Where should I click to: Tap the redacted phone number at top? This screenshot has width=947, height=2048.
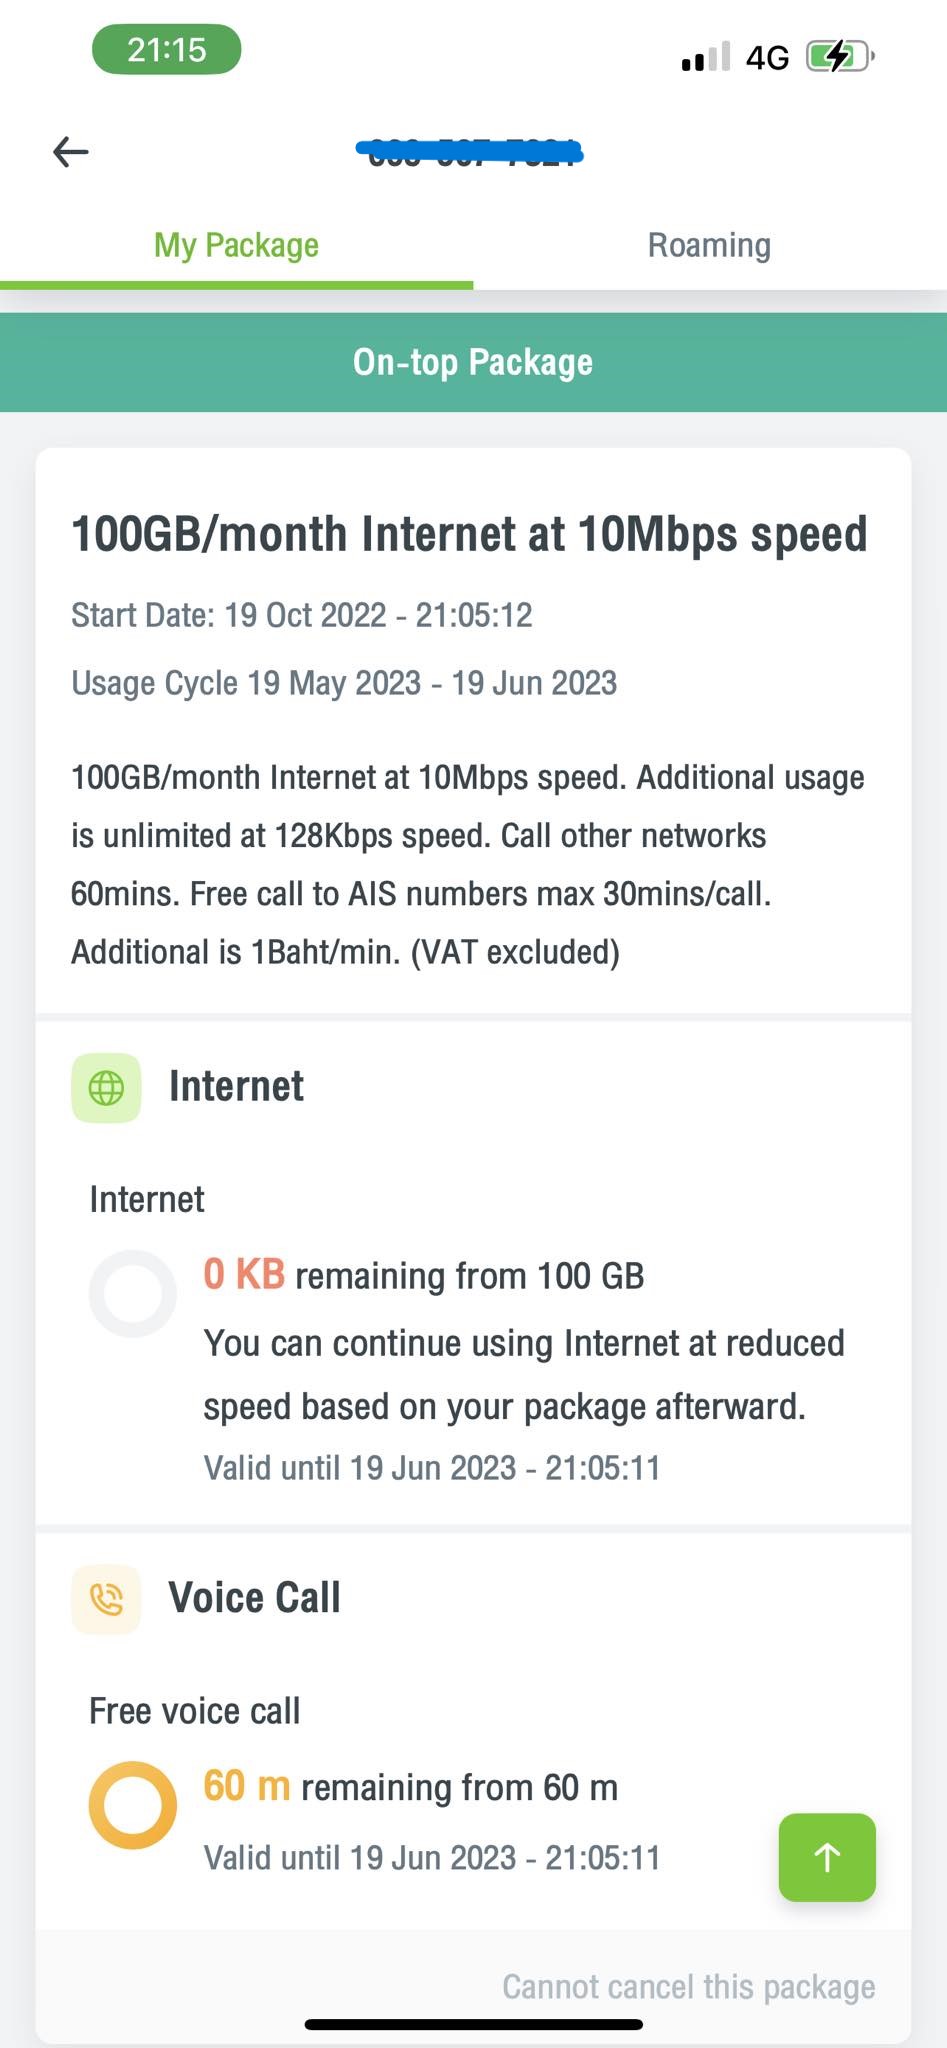(470, 153)
